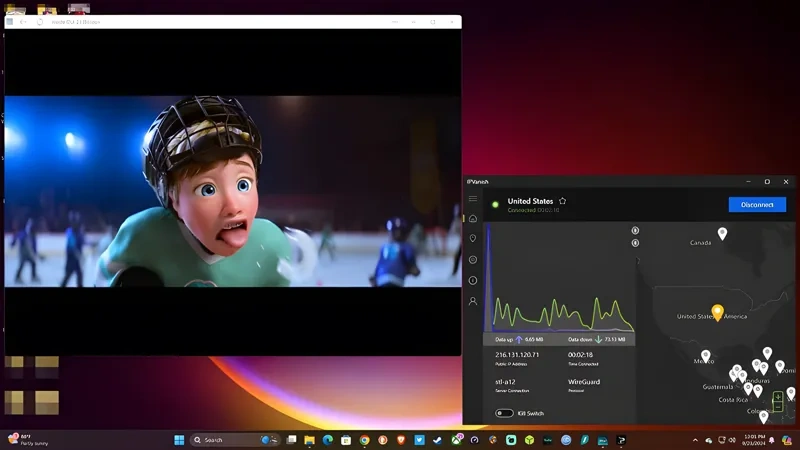The width and height of the screenshot is (800, 450).
Task: Click the Mexico map pin
Action: [706, 355]
